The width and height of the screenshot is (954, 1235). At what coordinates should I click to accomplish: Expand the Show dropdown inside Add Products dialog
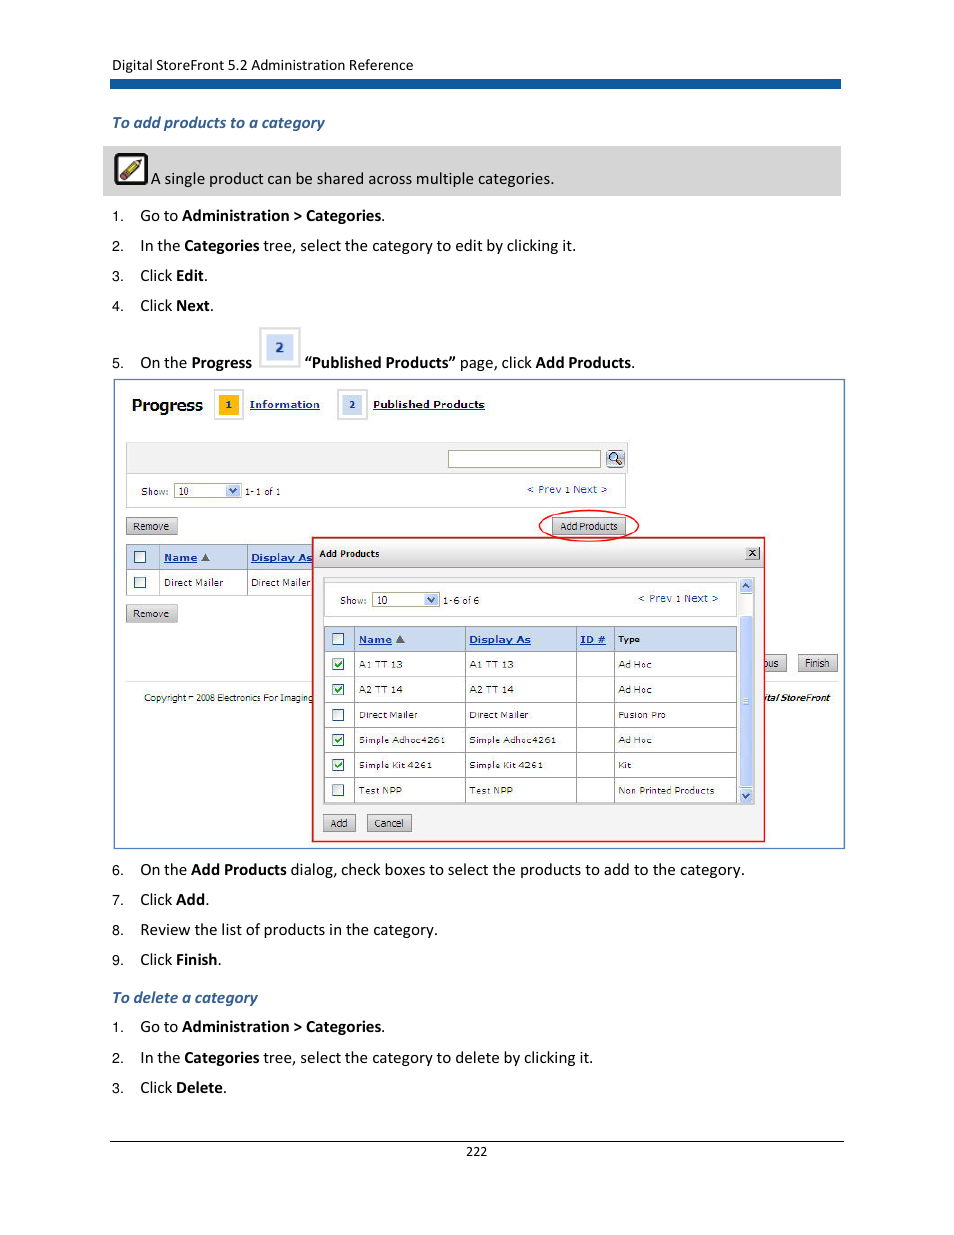click(x=406, y=600)
